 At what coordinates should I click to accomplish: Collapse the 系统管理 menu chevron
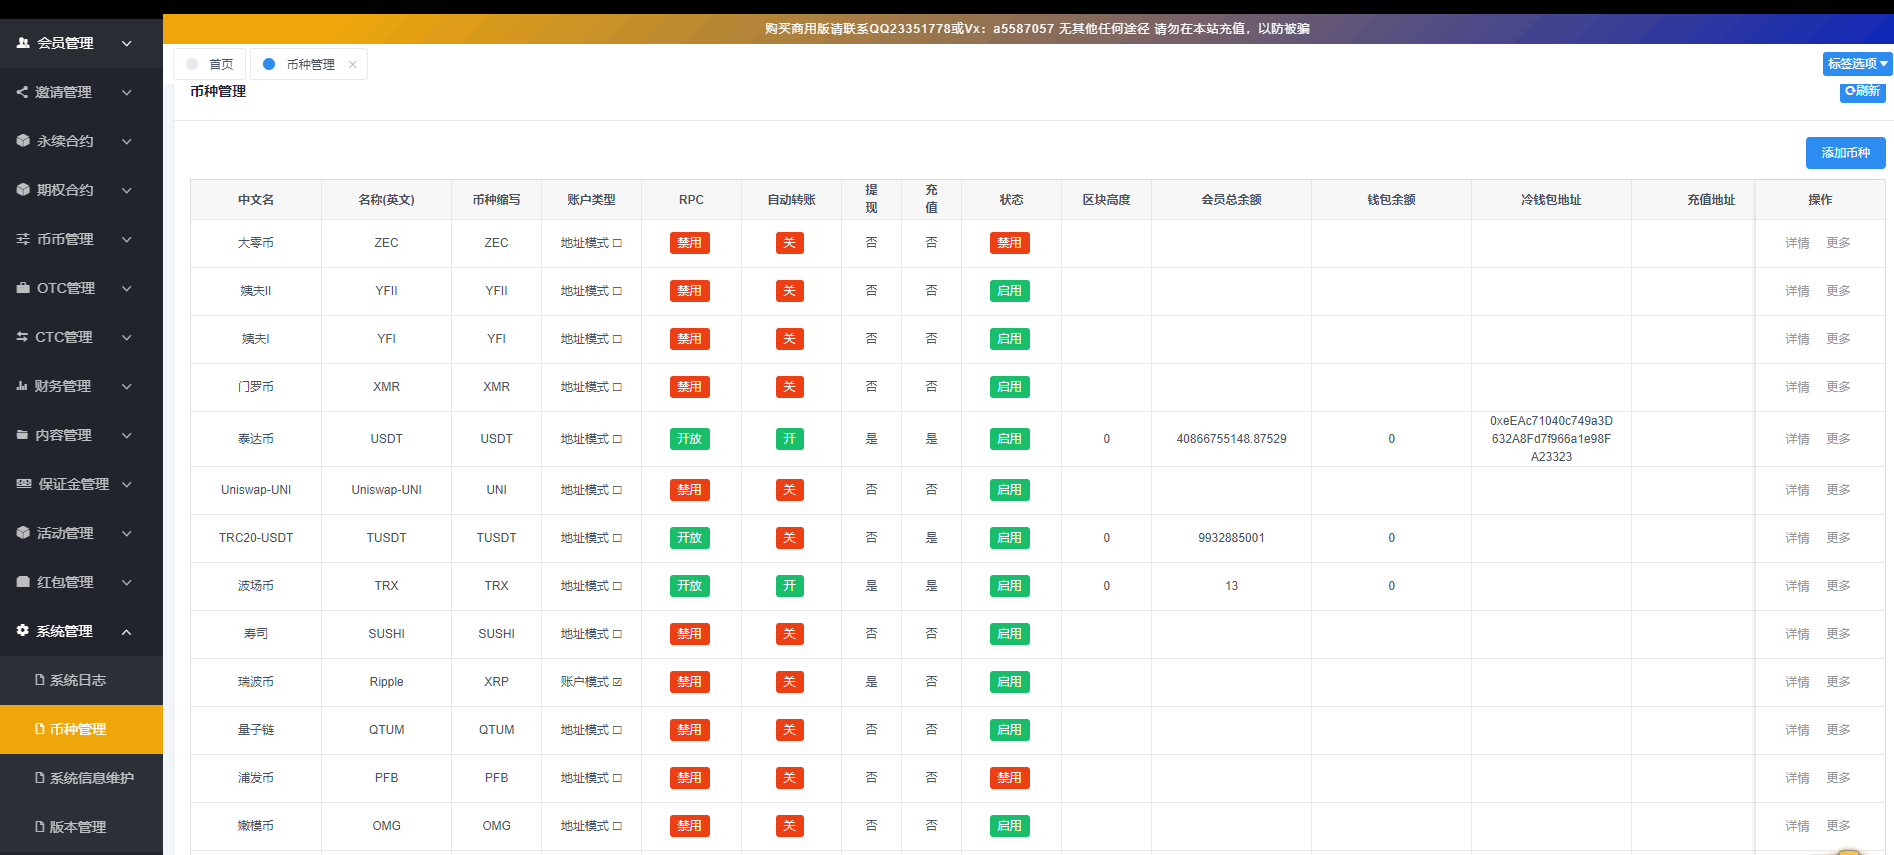coord(127,631)
